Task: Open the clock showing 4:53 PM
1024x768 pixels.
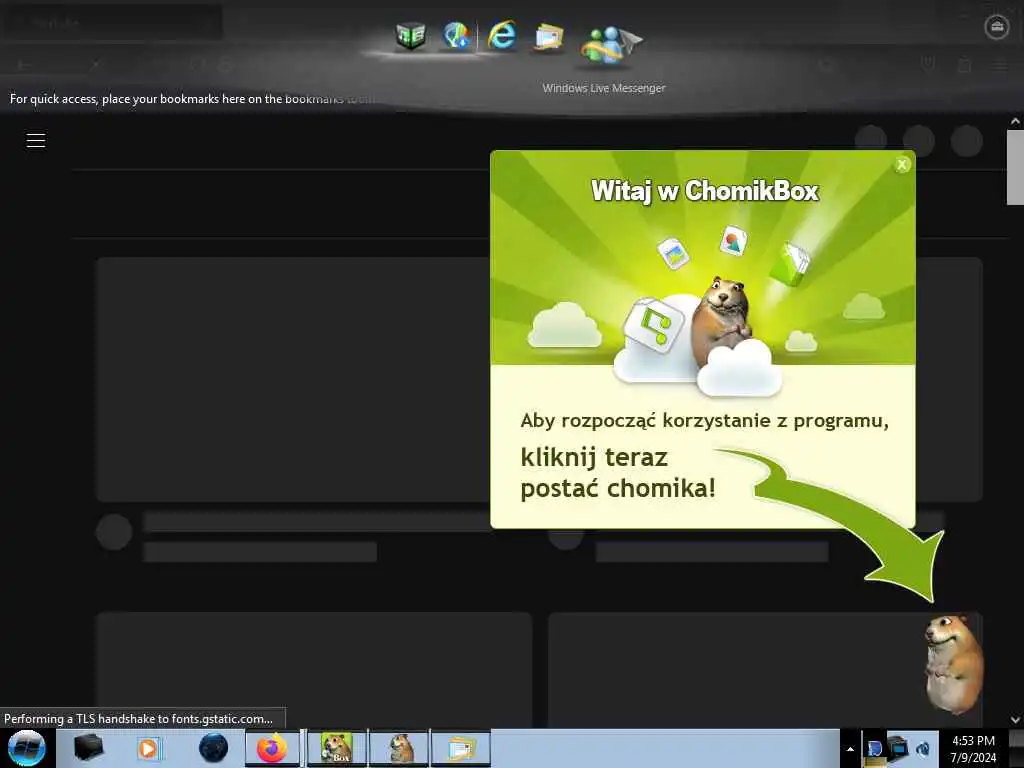Action: 973,749
